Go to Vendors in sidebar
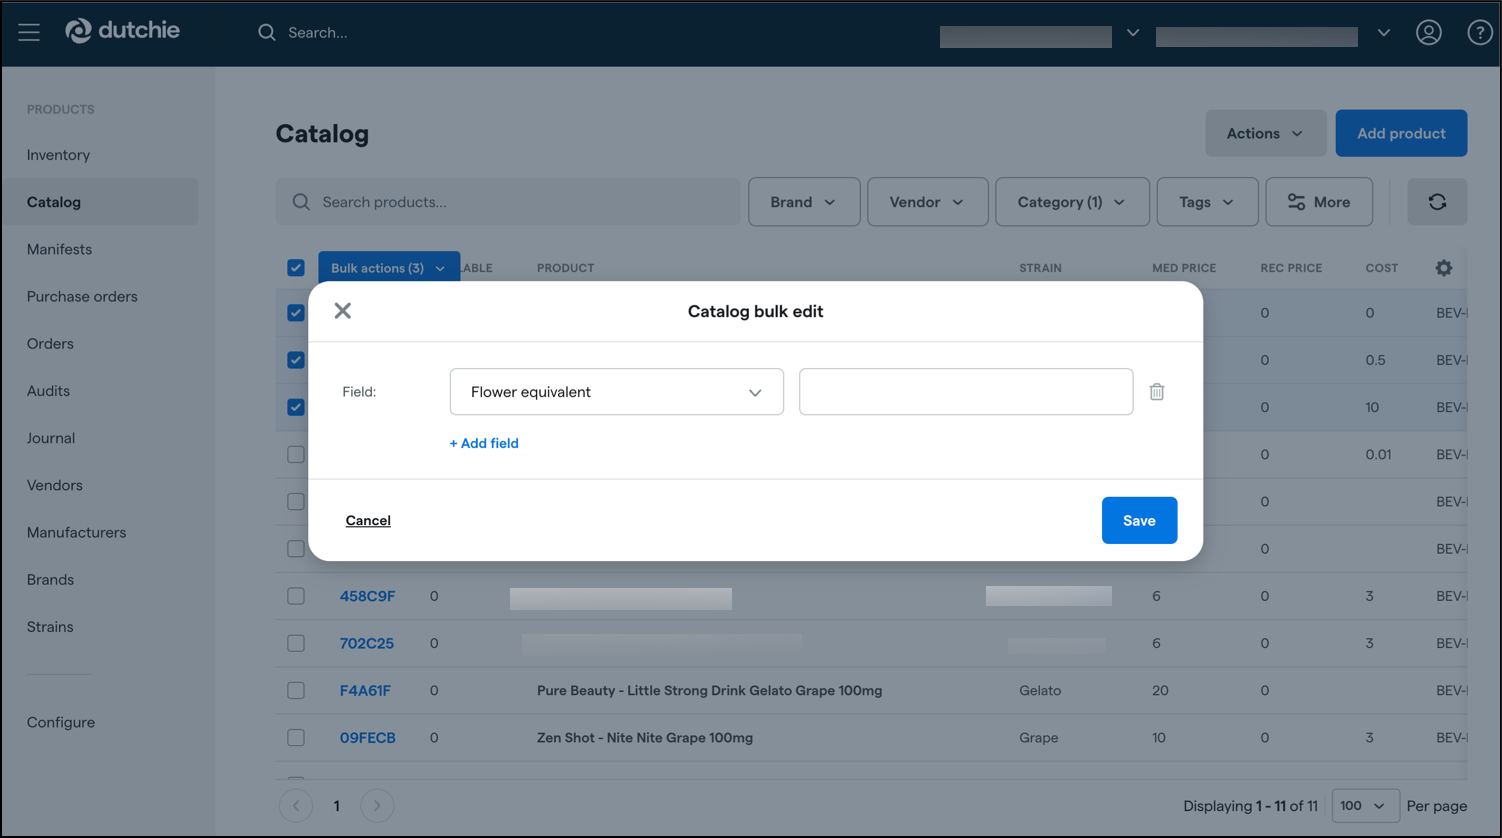1502x838 pixels. click(x=55, y=485)
